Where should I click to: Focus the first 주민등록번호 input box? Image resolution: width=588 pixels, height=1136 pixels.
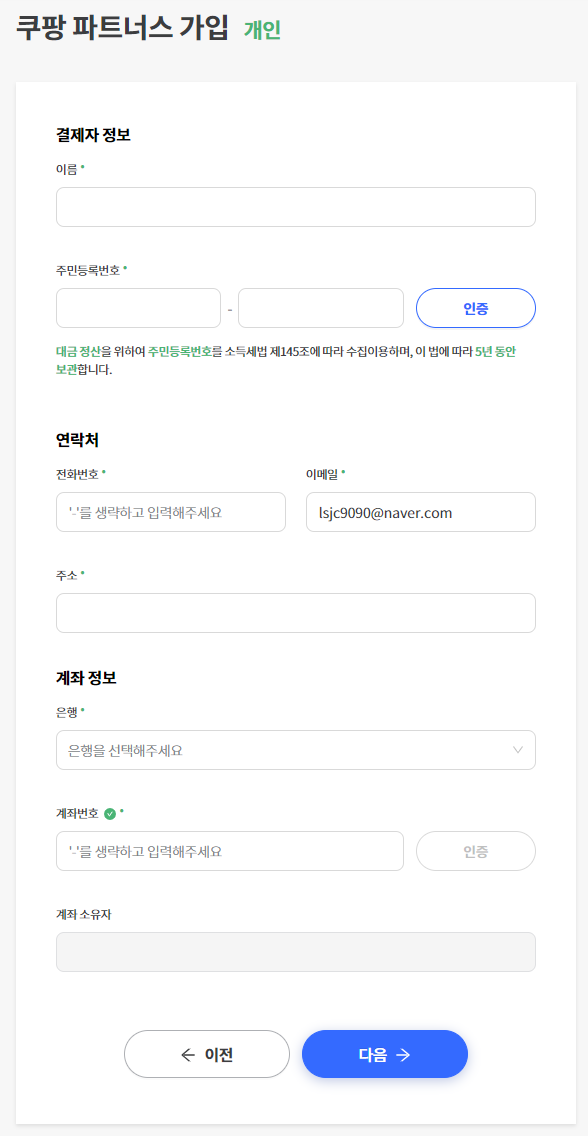pyautogui.click(x=138, y=308)
